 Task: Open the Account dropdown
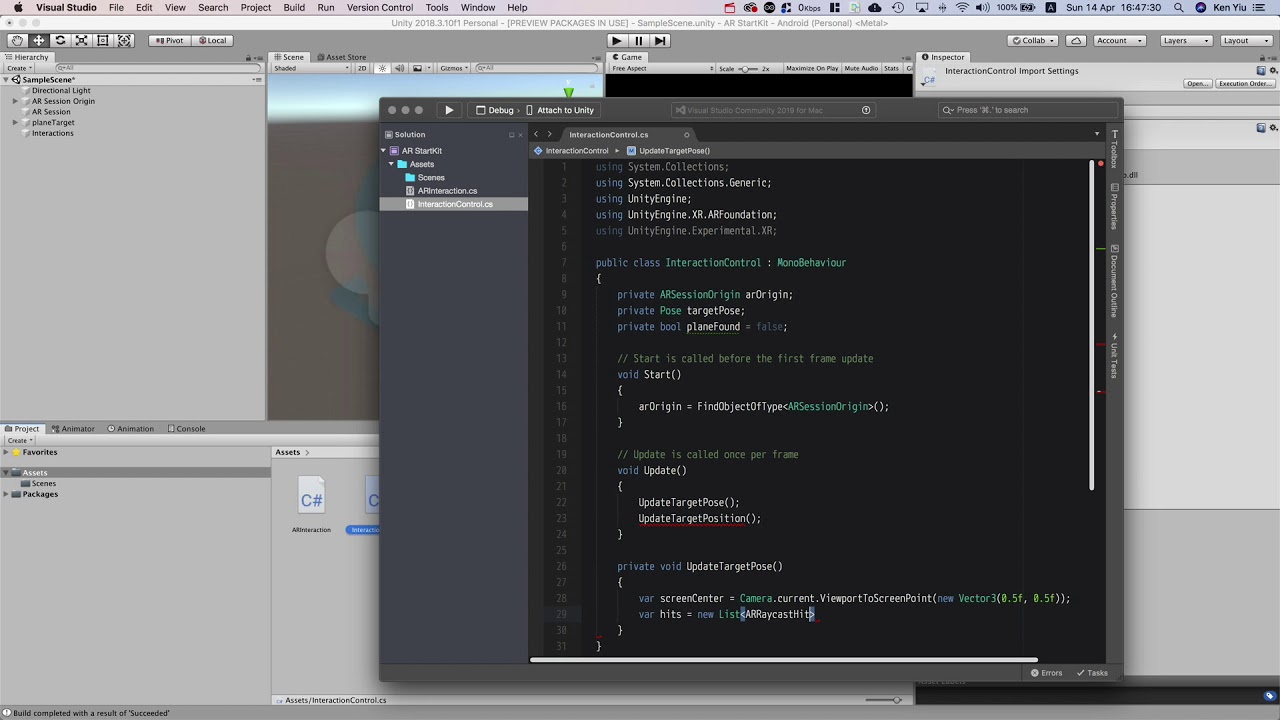pyautogui.click(x=1119, y=40)
